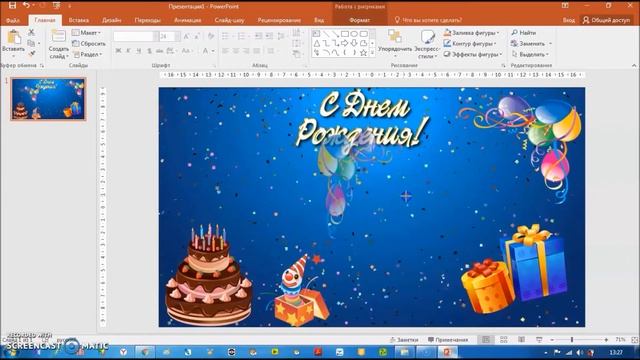Clear all text formatting
The width and height of the screenshot is (640, 360).
[211, 36]
